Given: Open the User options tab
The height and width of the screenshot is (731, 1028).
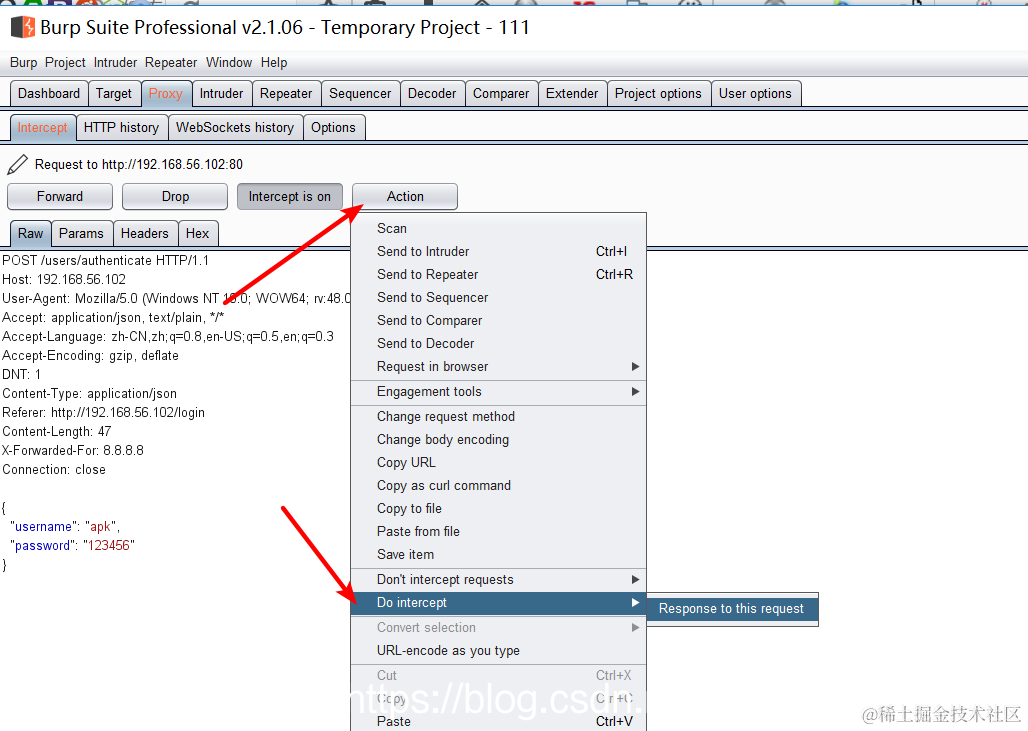Looking at the screenshot, I should (755, 94).
